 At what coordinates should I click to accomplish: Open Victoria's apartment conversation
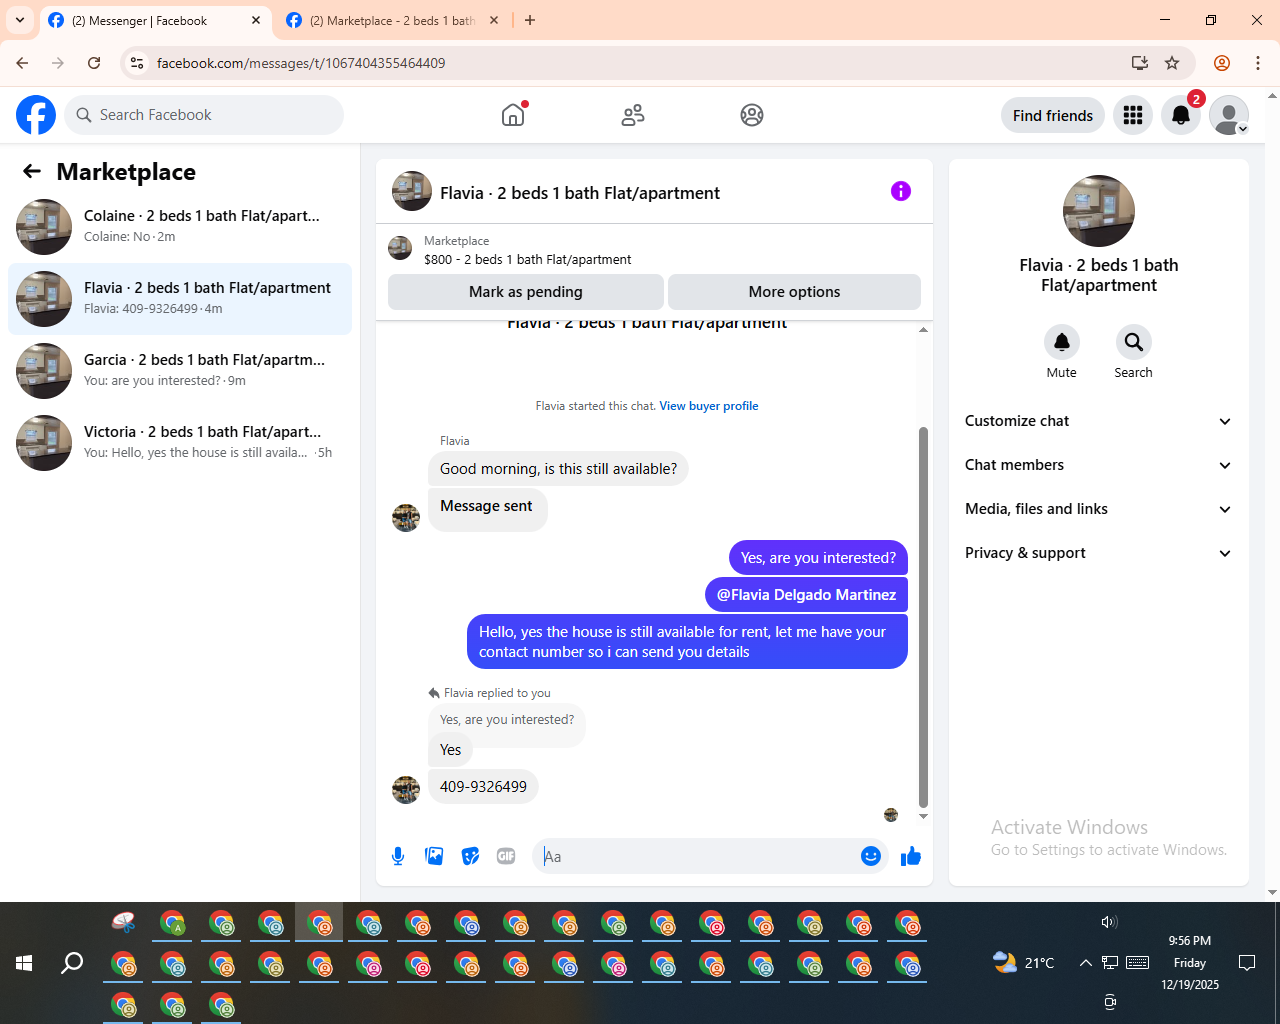pyautogui.click(x=180, y=443)
